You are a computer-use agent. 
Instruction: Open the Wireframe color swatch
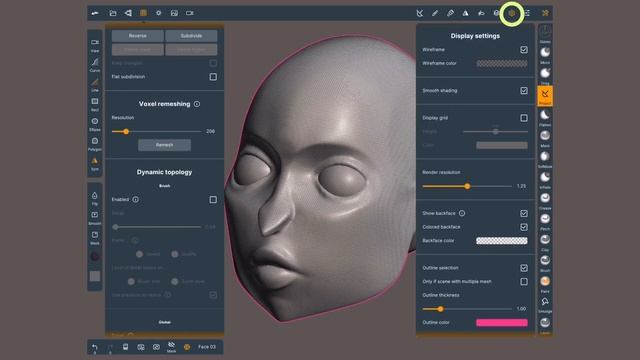coord(502,63)
